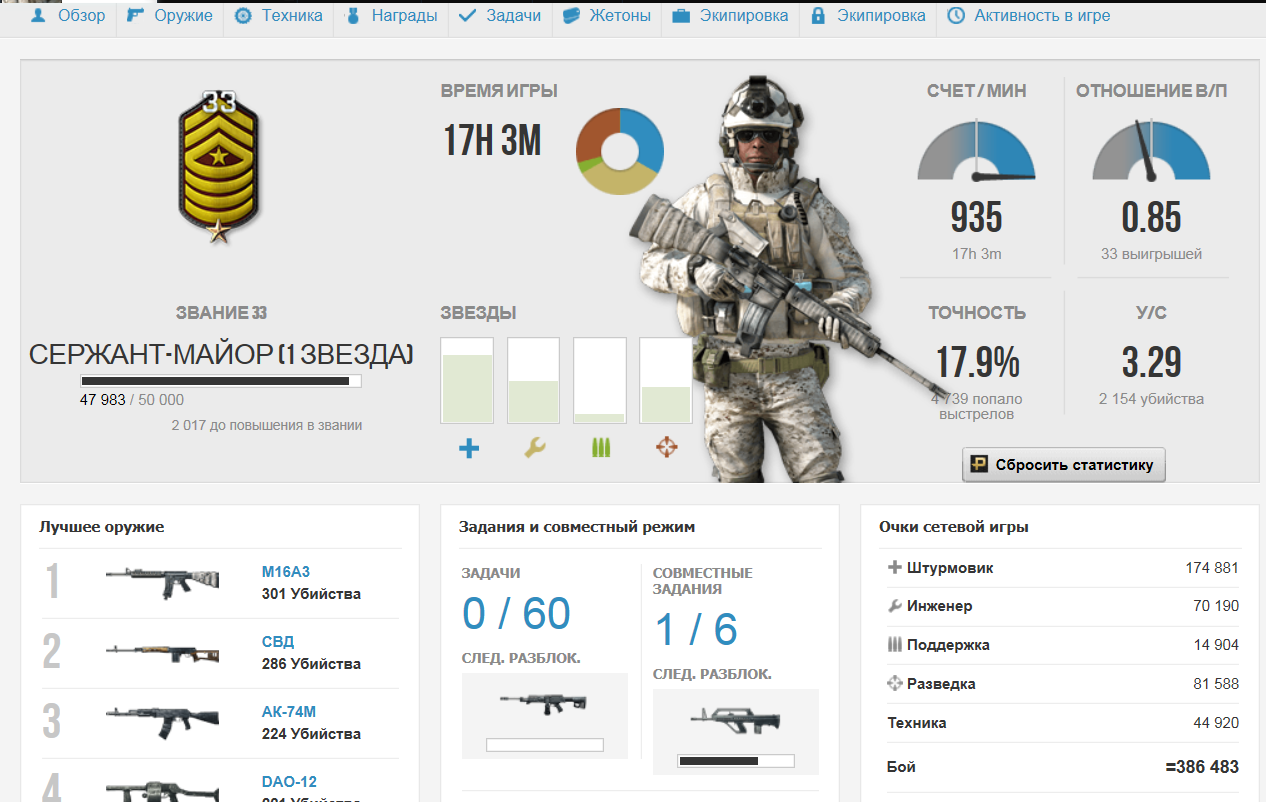Click the Engineer wrench icon under stars
Image resolution: width=1266 pixels, height=802 pixels.
534,448
